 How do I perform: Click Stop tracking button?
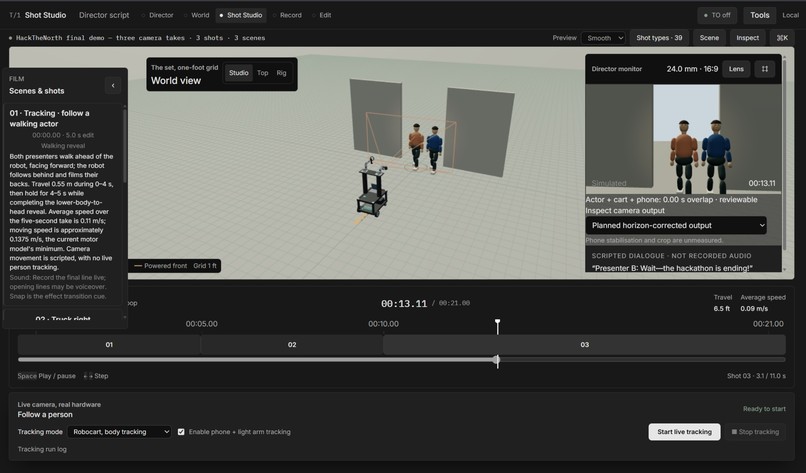click(755, 432)
